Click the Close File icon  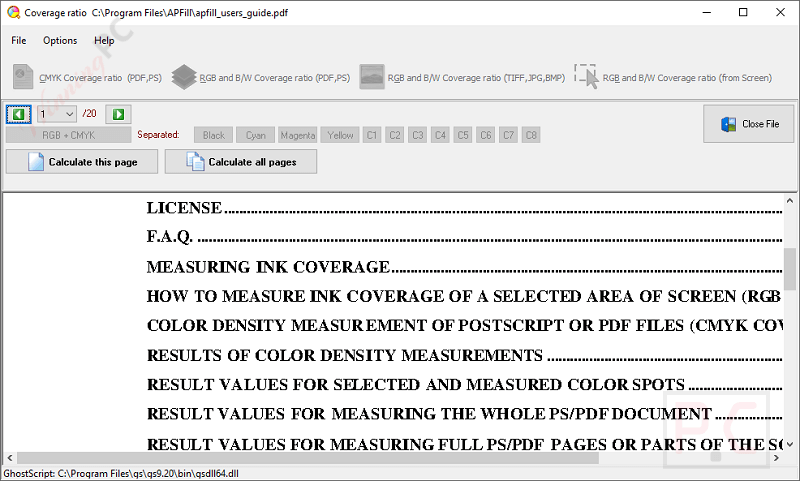pos(728,124)
